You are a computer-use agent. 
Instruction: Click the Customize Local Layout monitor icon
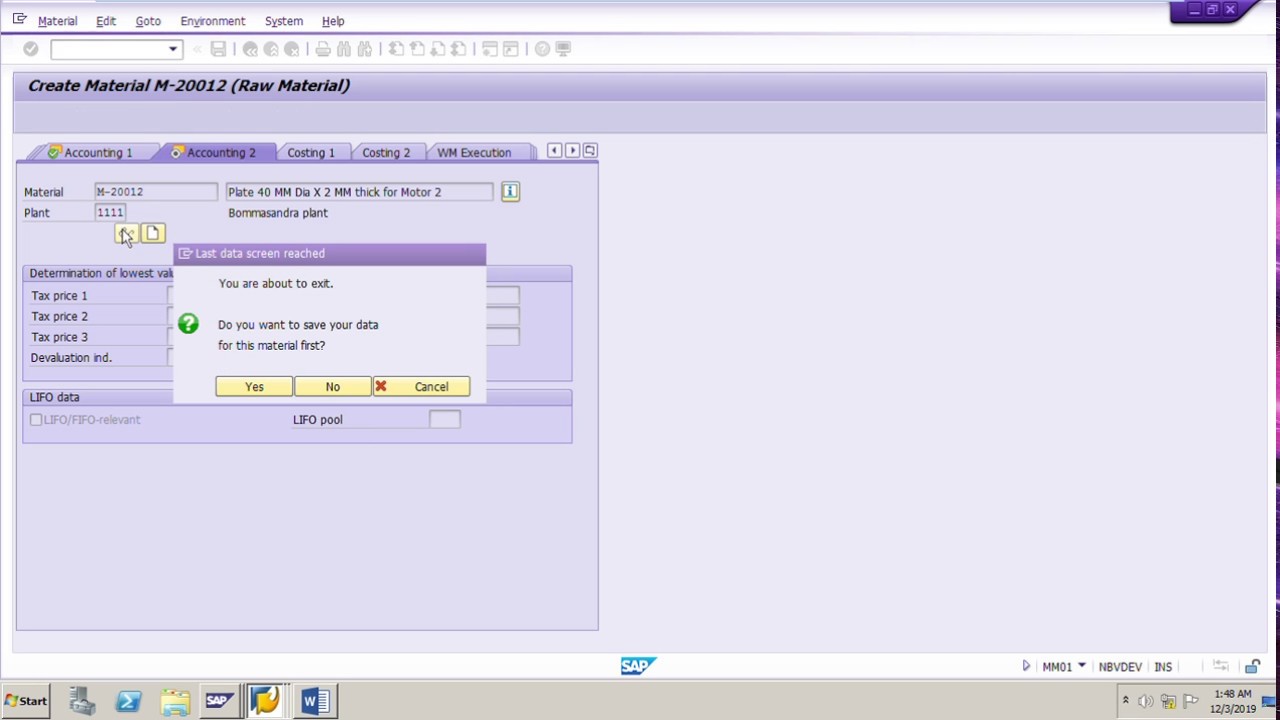pos(563,49)
